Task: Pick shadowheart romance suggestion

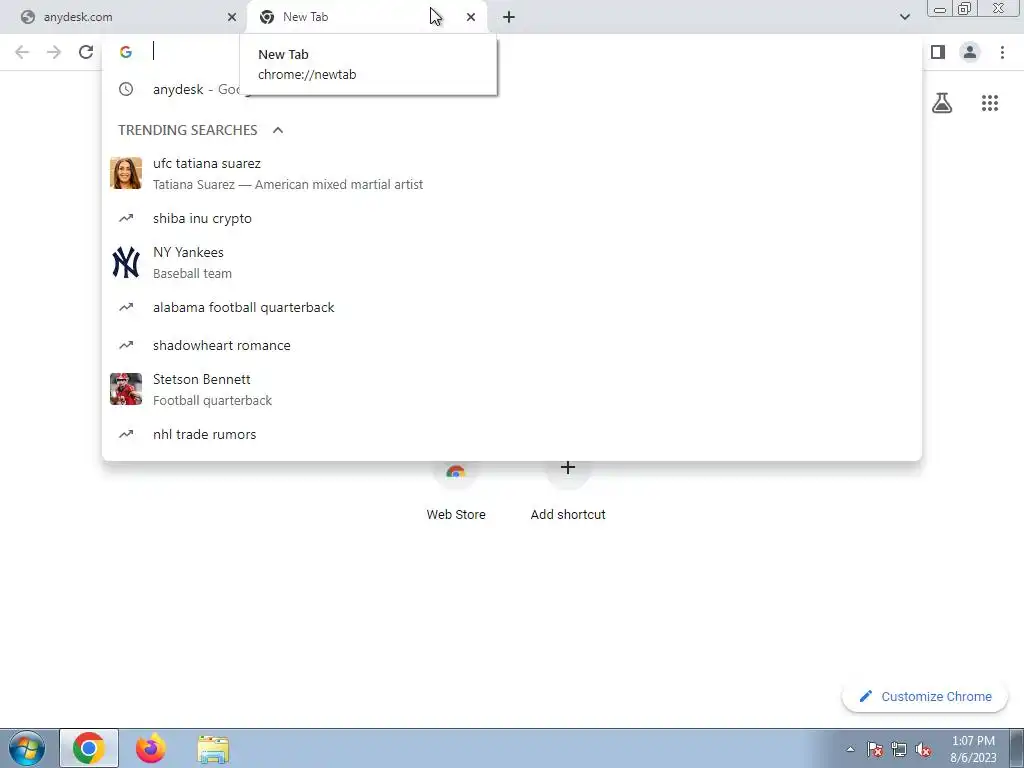Action: (x=512, y=345)
